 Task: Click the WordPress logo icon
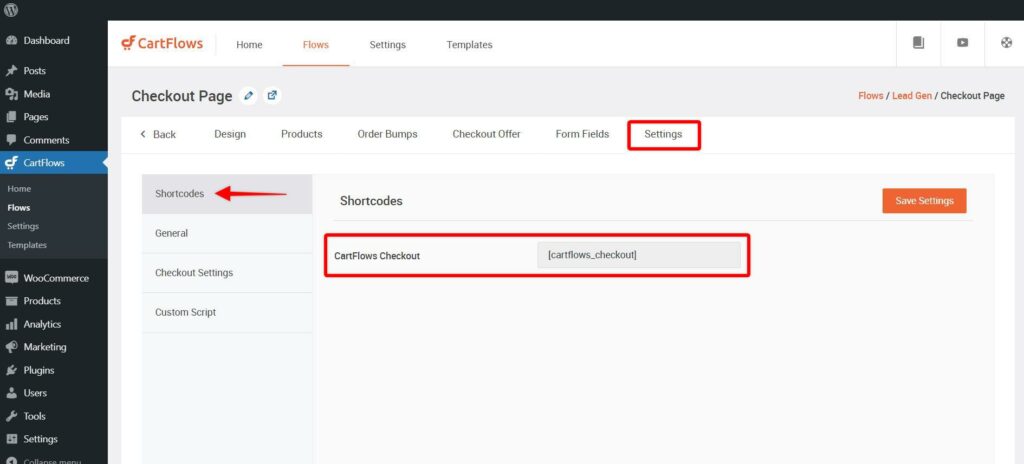10,10
